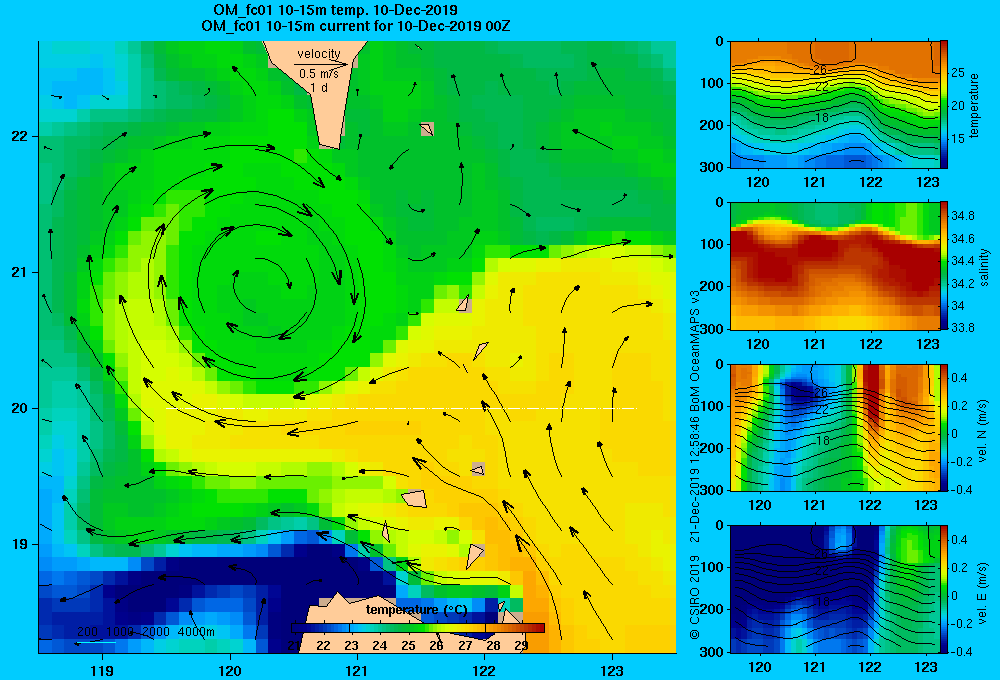
Task: Pick the vertical salinity colorbar
Action: coord(944,266)
